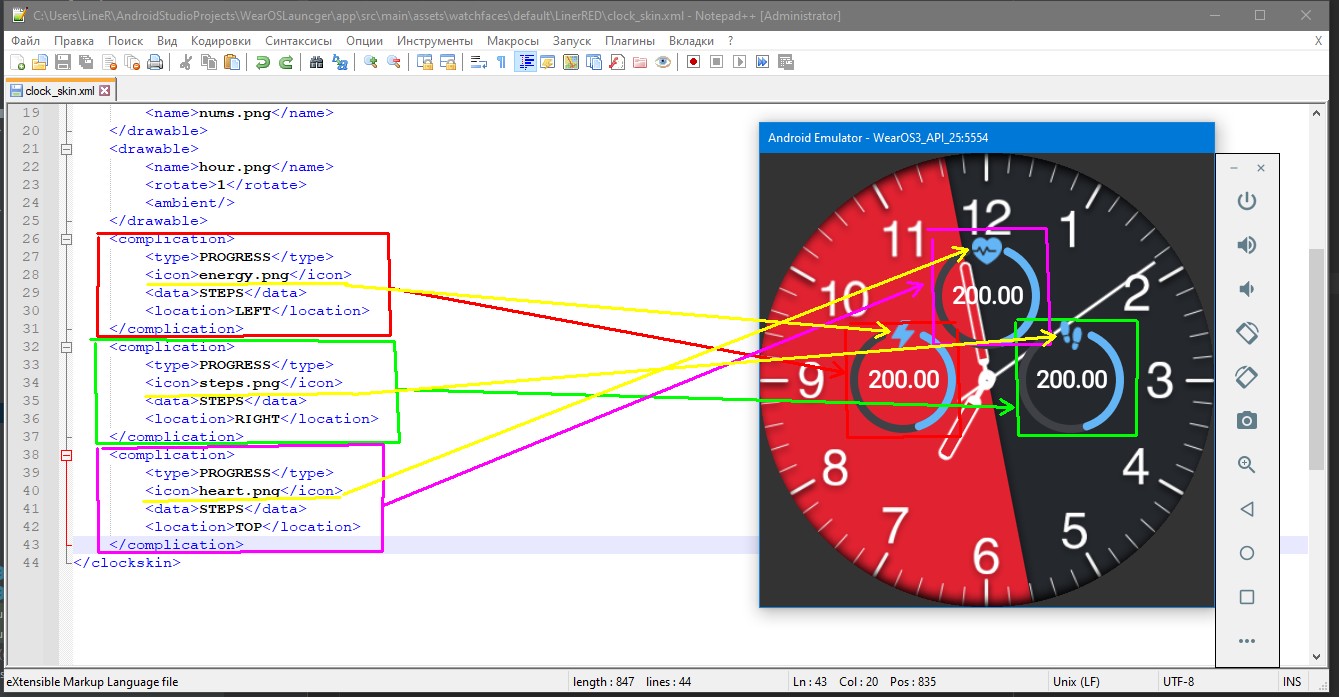Open the Плагины menu
1339x697 pixels.
point(630,41)
